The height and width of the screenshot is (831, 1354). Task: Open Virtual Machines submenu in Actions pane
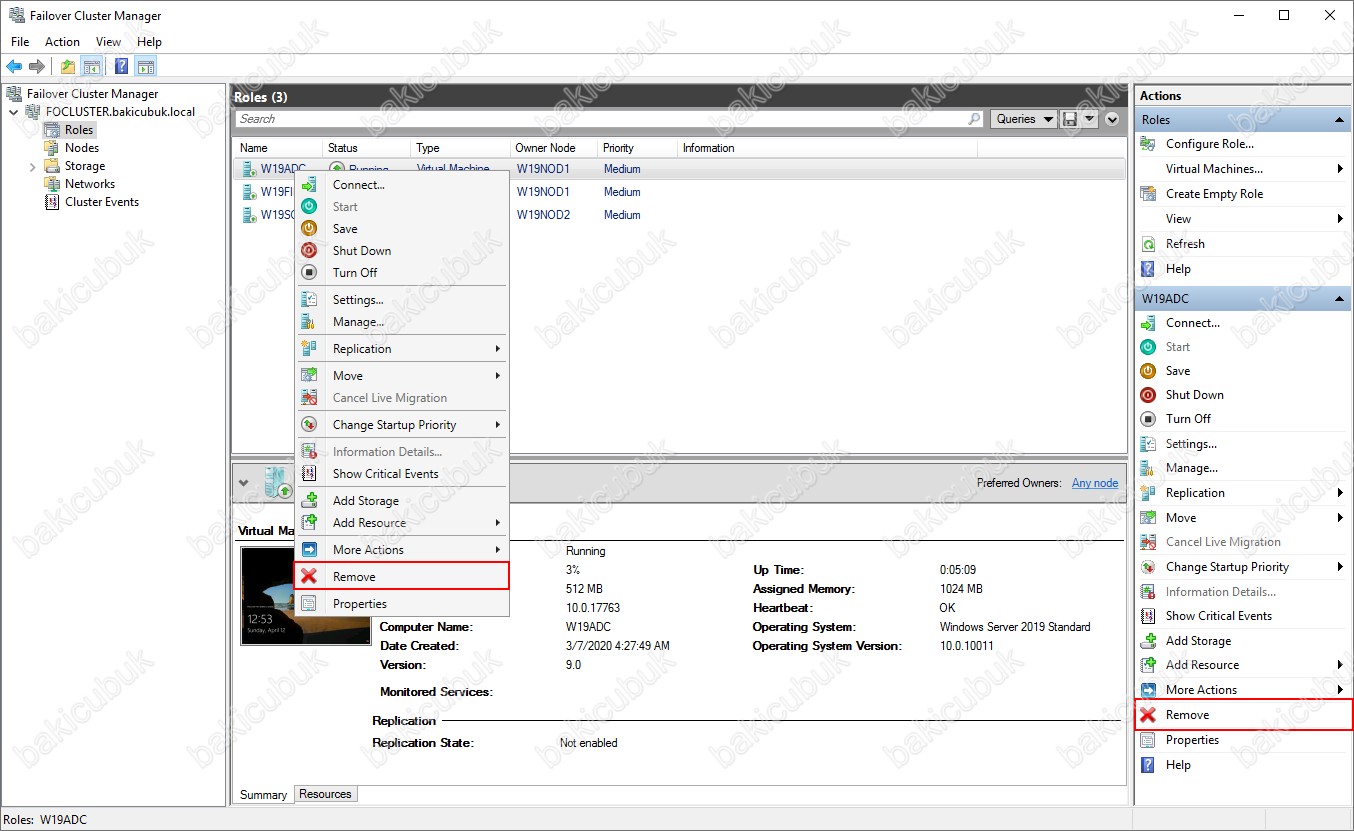(1243, 169)
